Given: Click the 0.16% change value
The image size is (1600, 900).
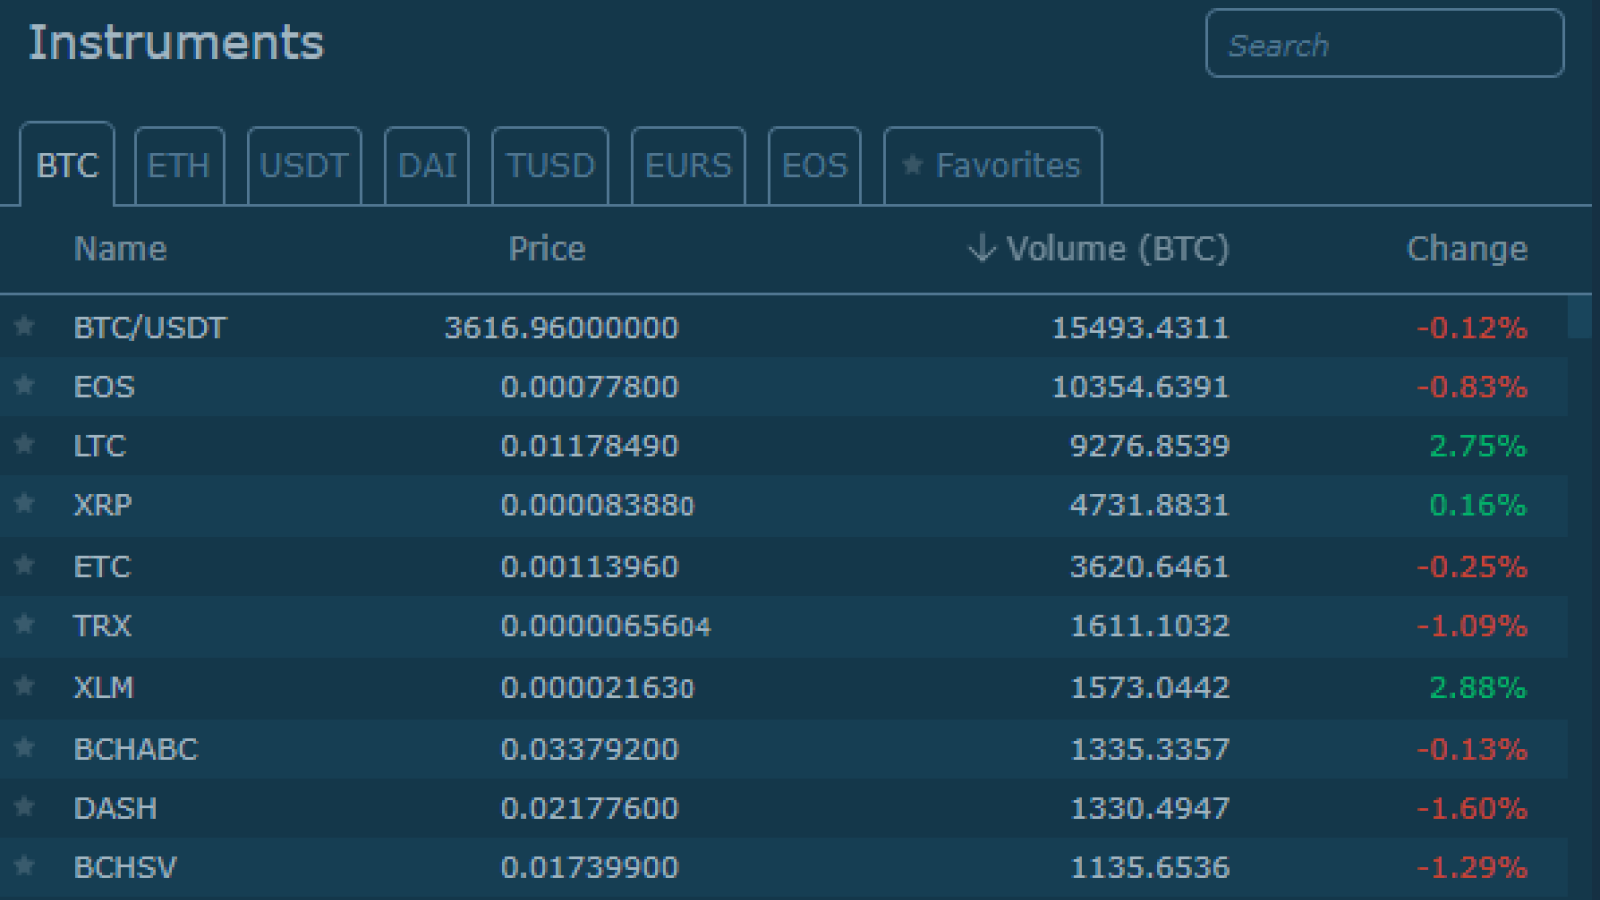Looking at the screenshot, I should tap(1478, 505).
